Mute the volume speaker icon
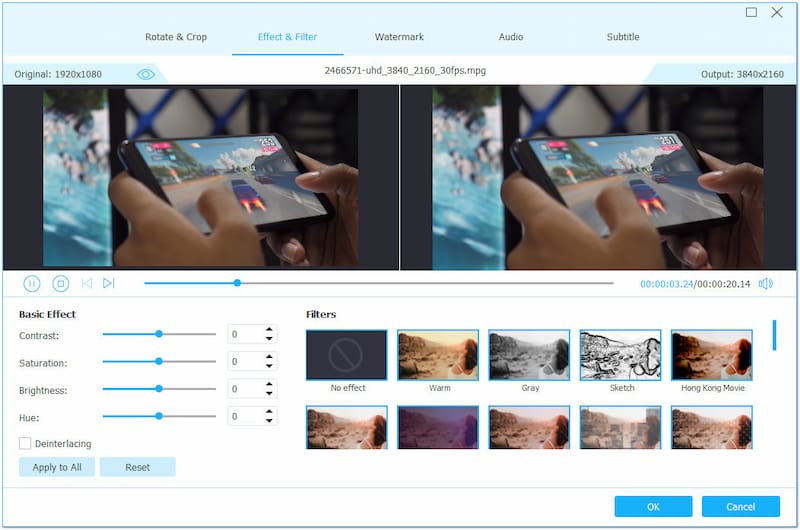Image resolution: width=800 pixels, height=530 pixels. pos(765,284)
